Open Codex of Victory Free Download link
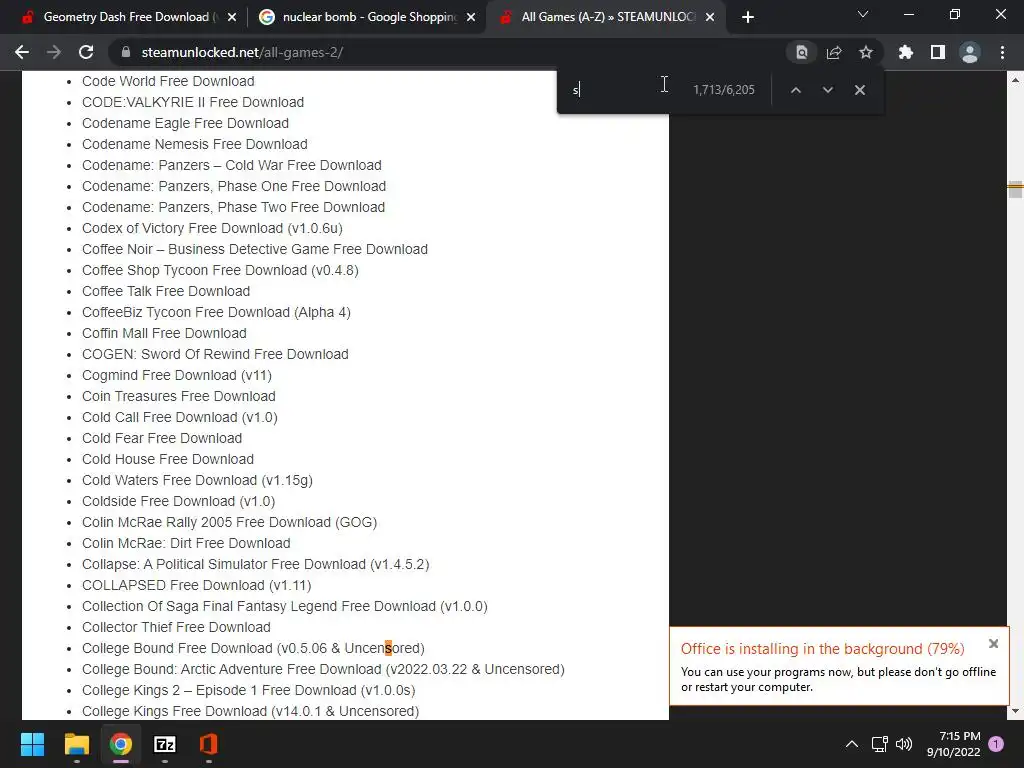 pyautogui.click(x=212, y=228)
